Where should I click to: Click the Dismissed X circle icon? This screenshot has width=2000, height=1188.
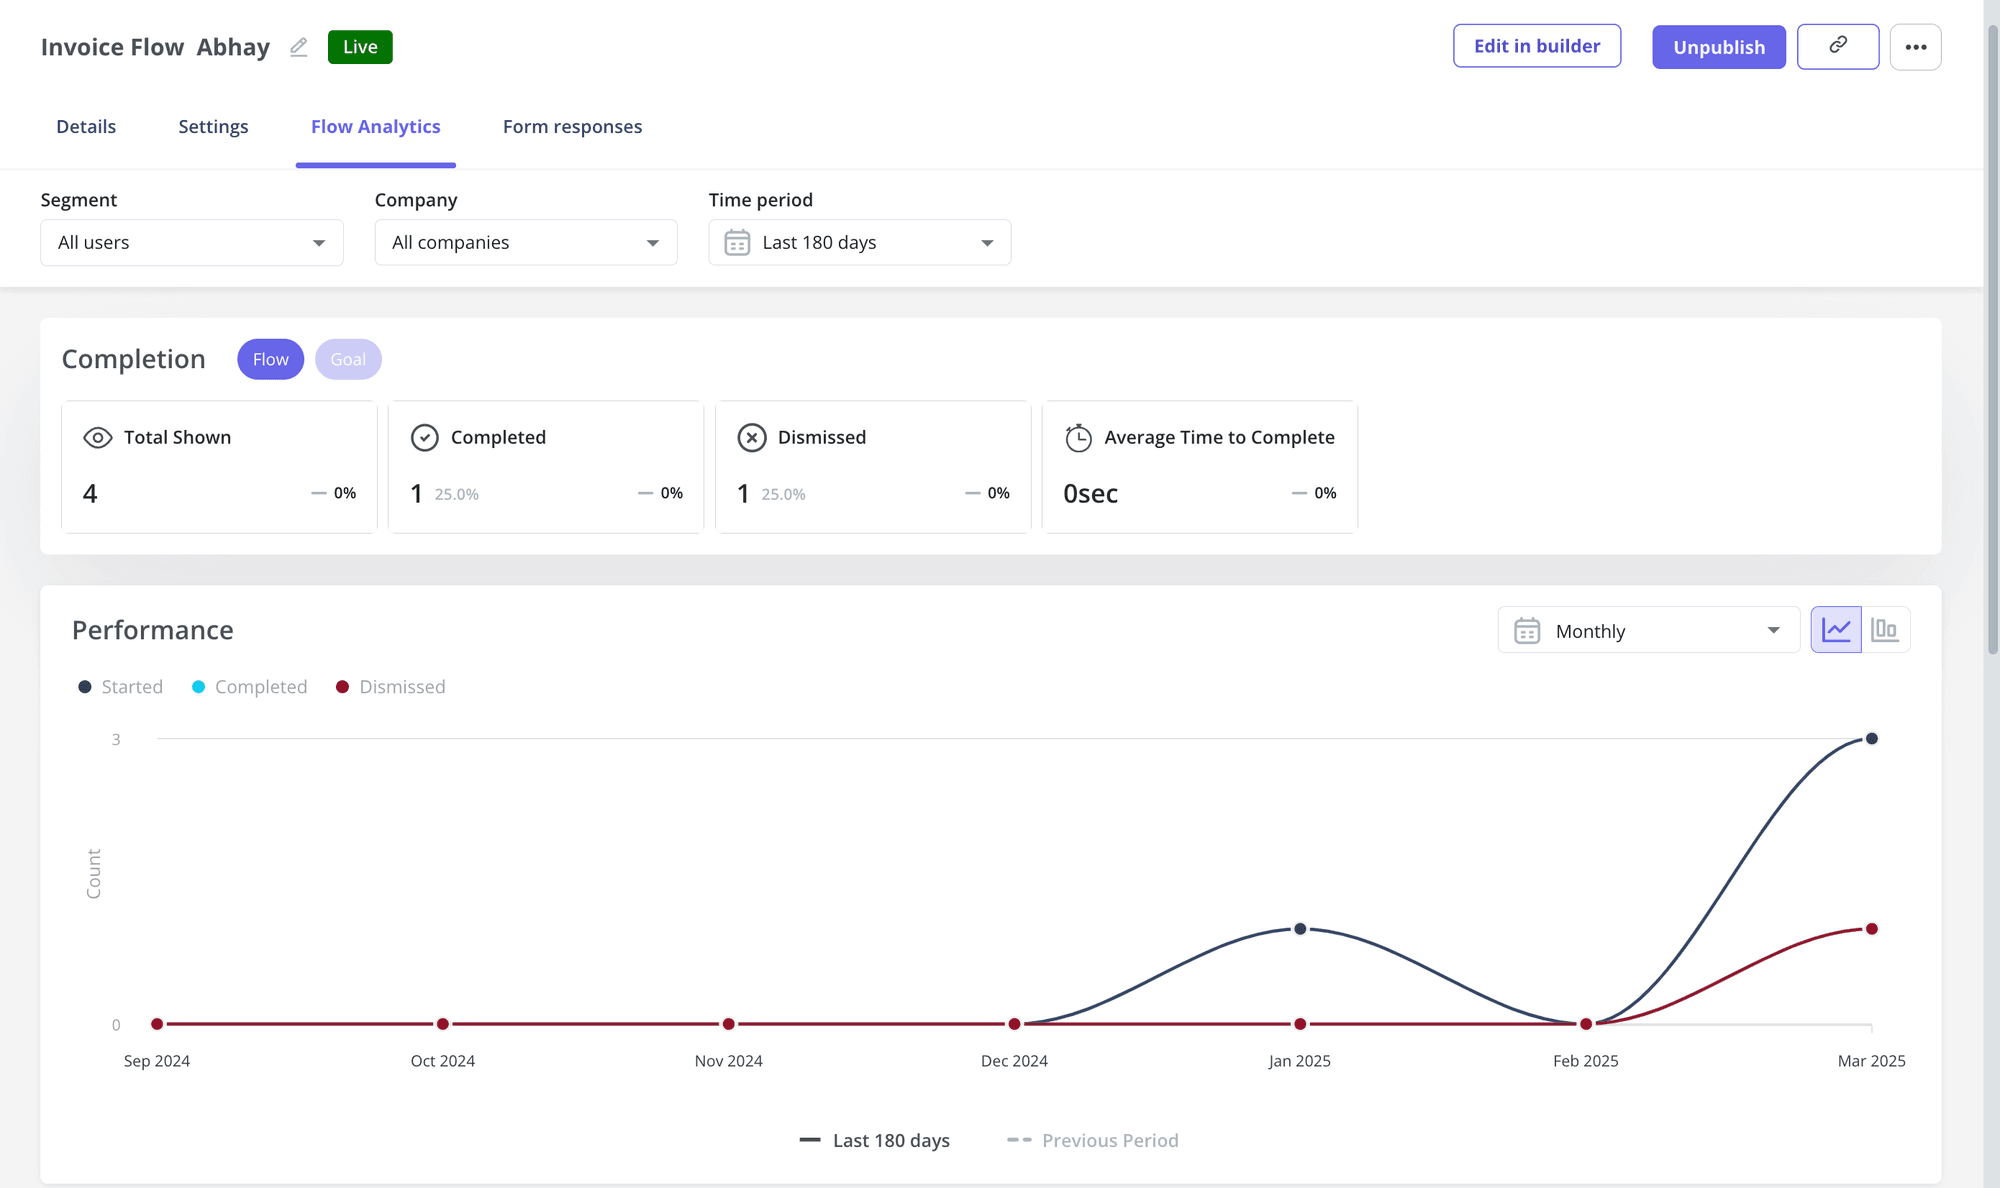[x=751, y=438]
